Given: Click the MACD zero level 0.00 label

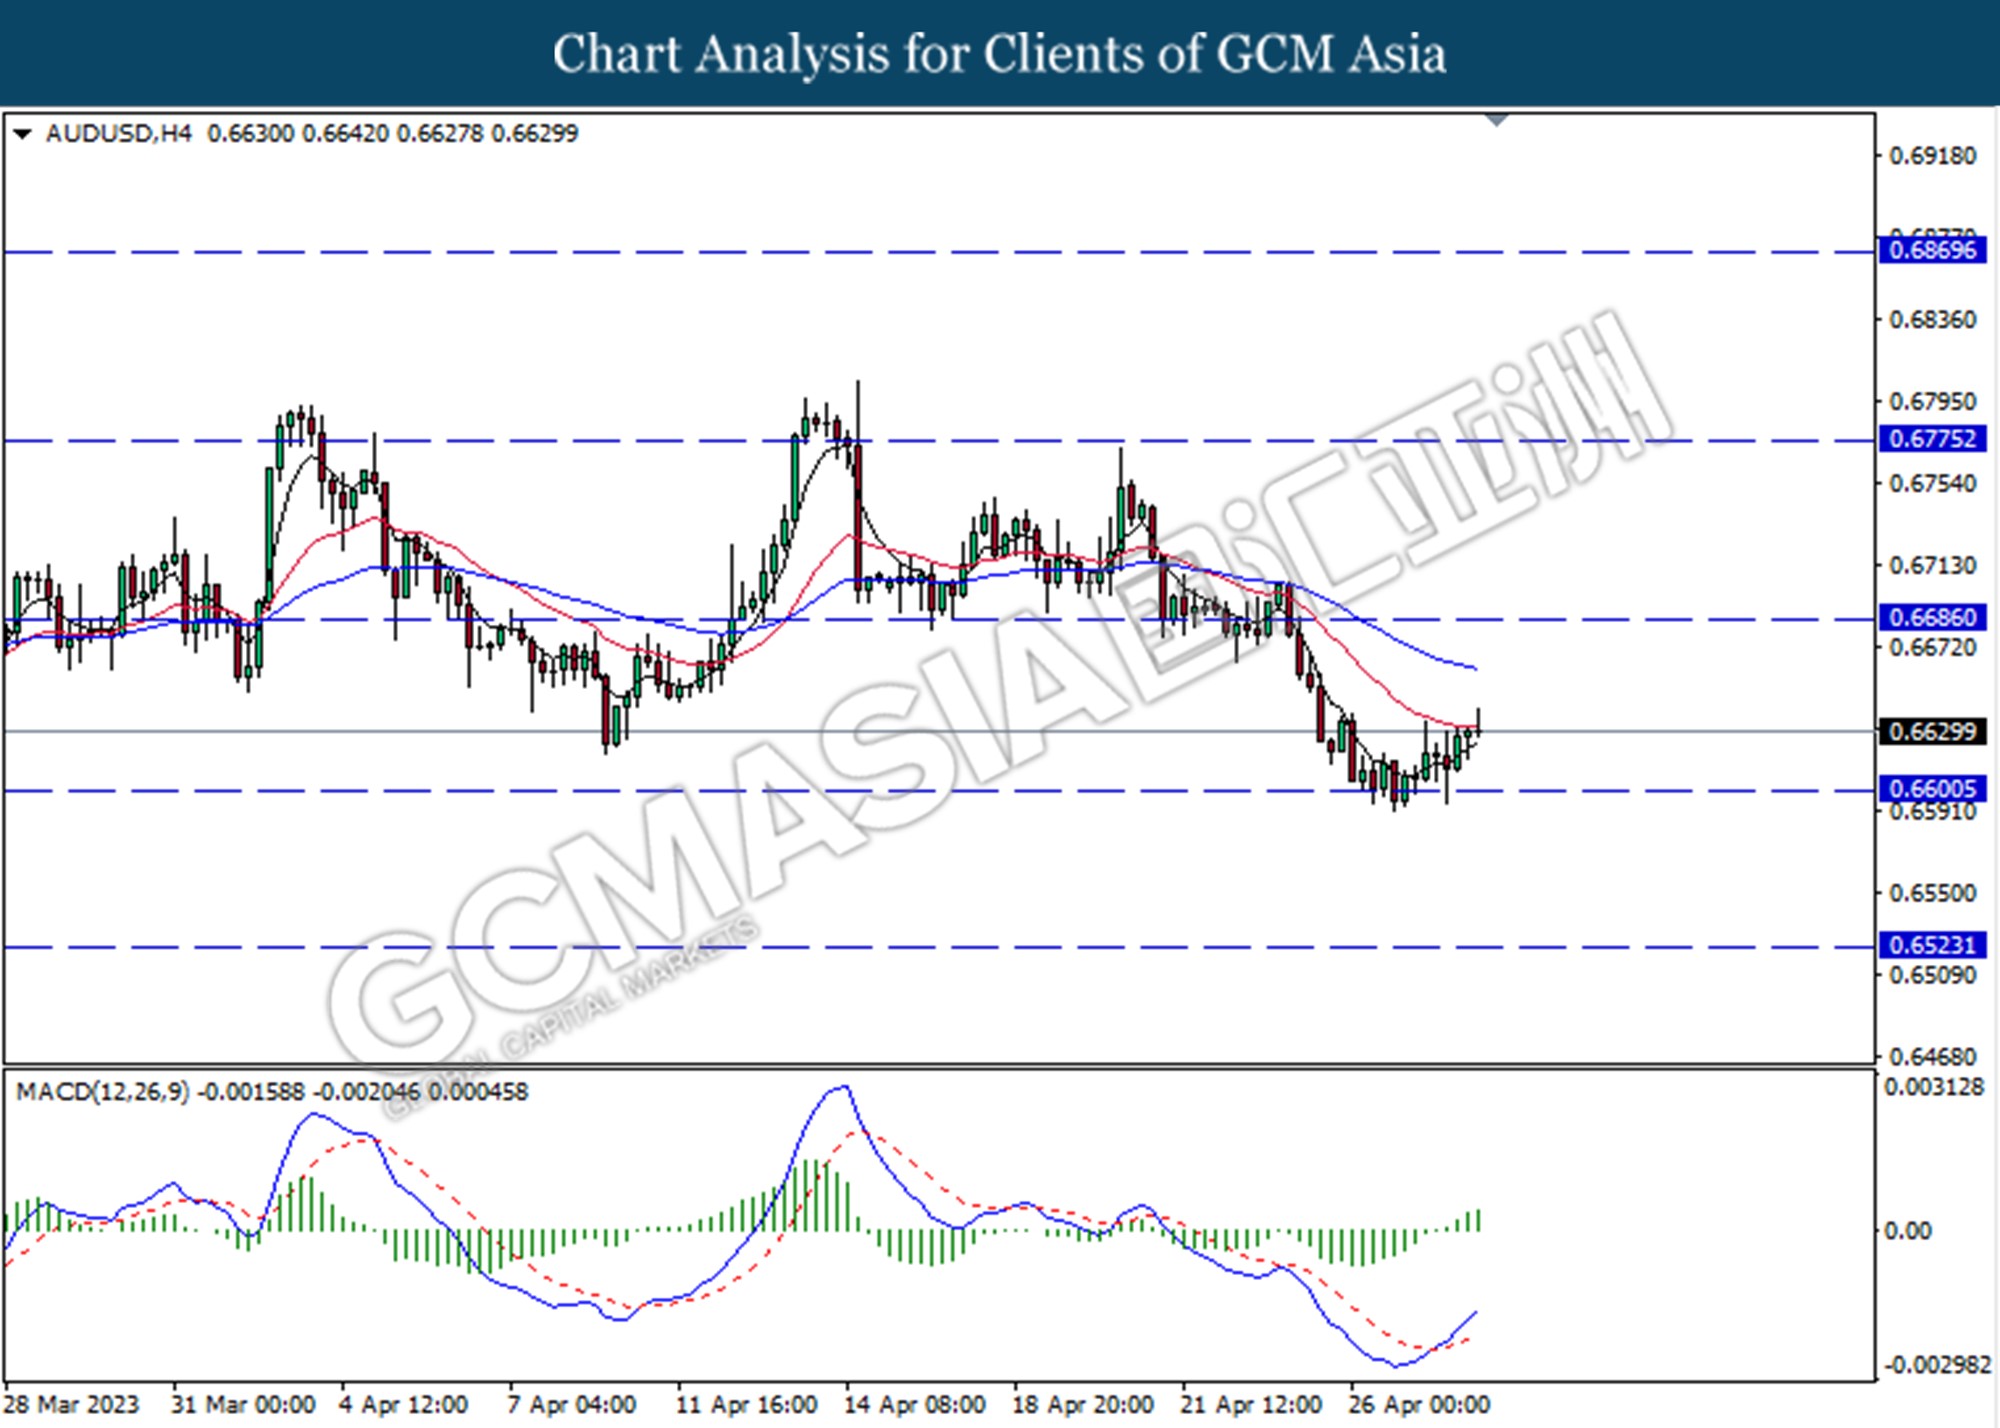Looking at the screenshot, I should tap(1907, 1231).
